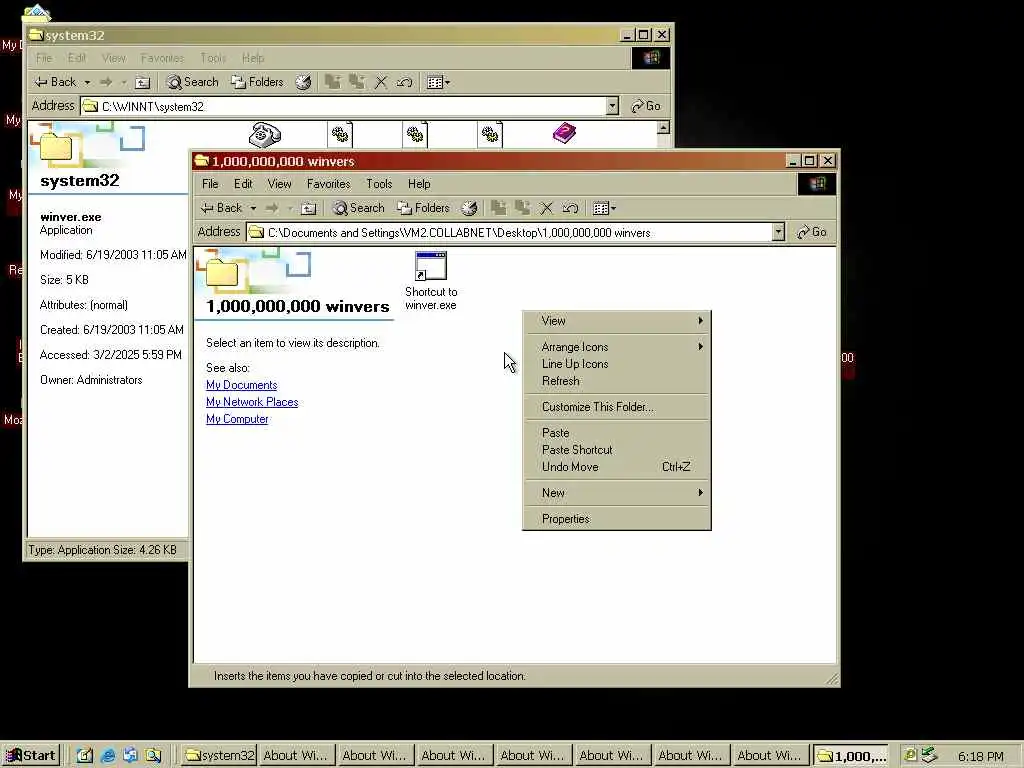Open Favorites menu in winvers window
This screenshot has width=1024, height=768.
pyautogui.click(x=328, y=184)
